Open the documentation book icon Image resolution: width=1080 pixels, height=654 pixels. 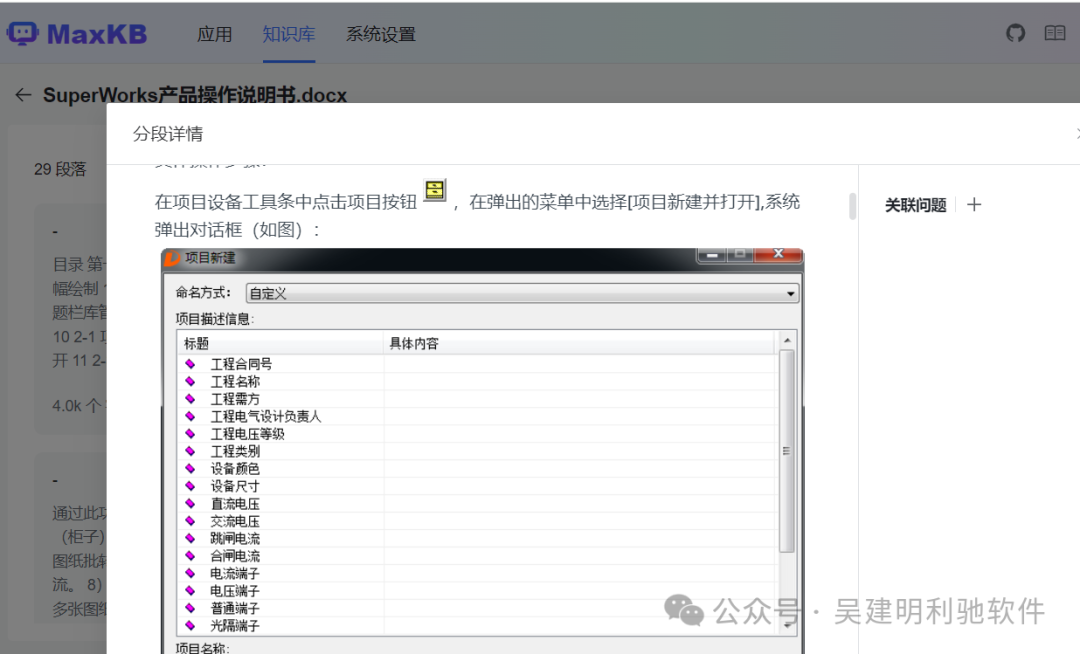(1055, 33)
